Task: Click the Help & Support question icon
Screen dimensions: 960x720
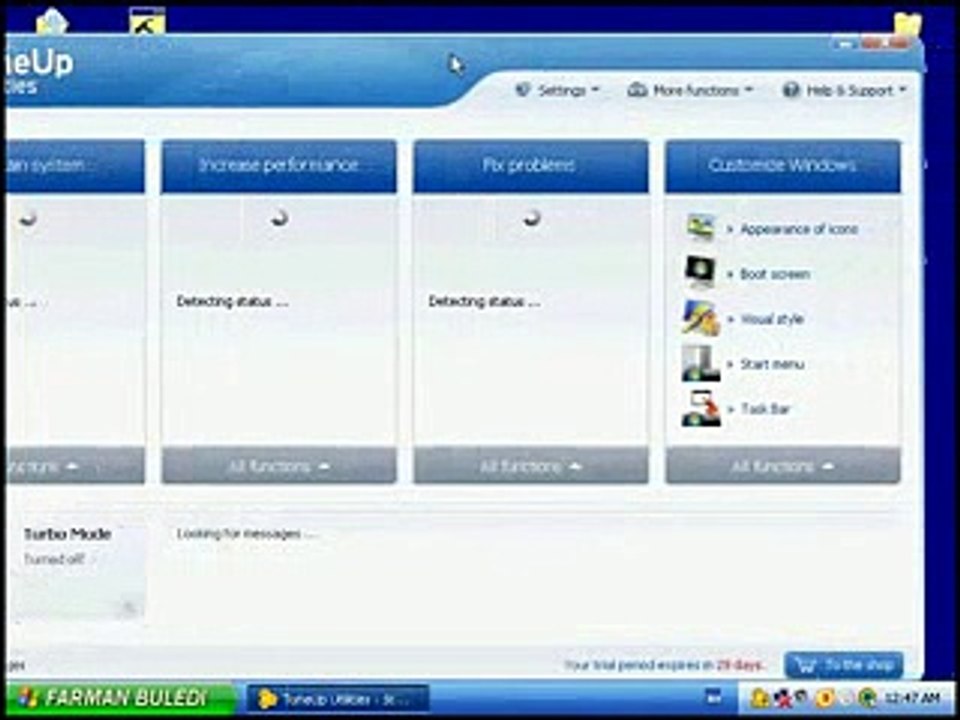Action: (x=791, y=90)
